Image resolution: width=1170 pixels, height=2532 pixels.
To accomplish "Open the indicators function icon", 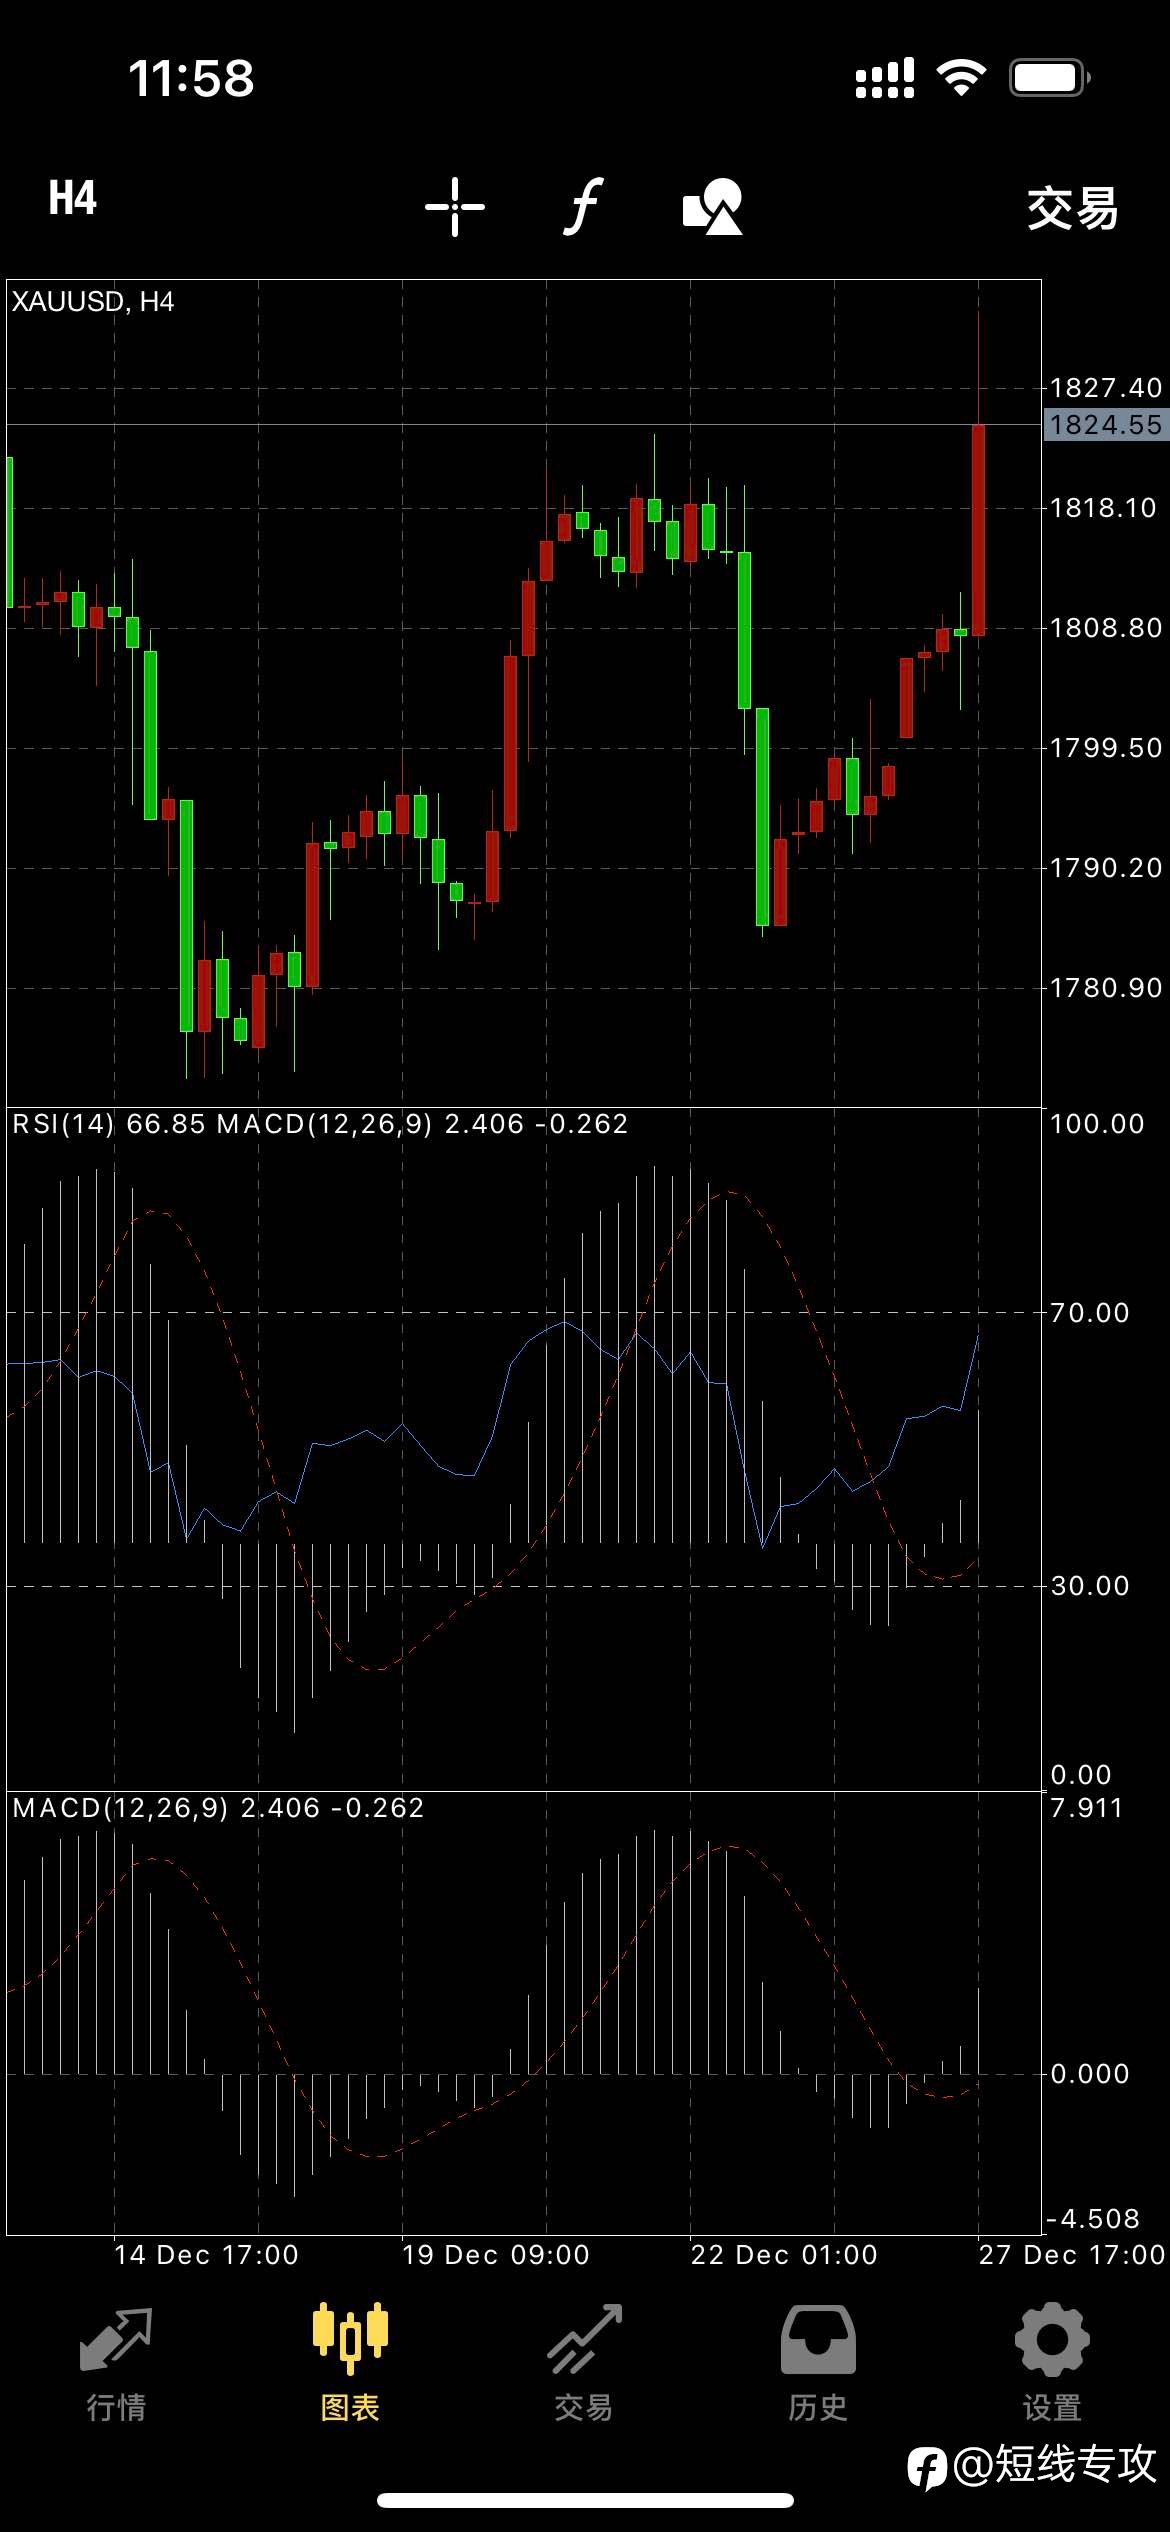I will point(583,206).
